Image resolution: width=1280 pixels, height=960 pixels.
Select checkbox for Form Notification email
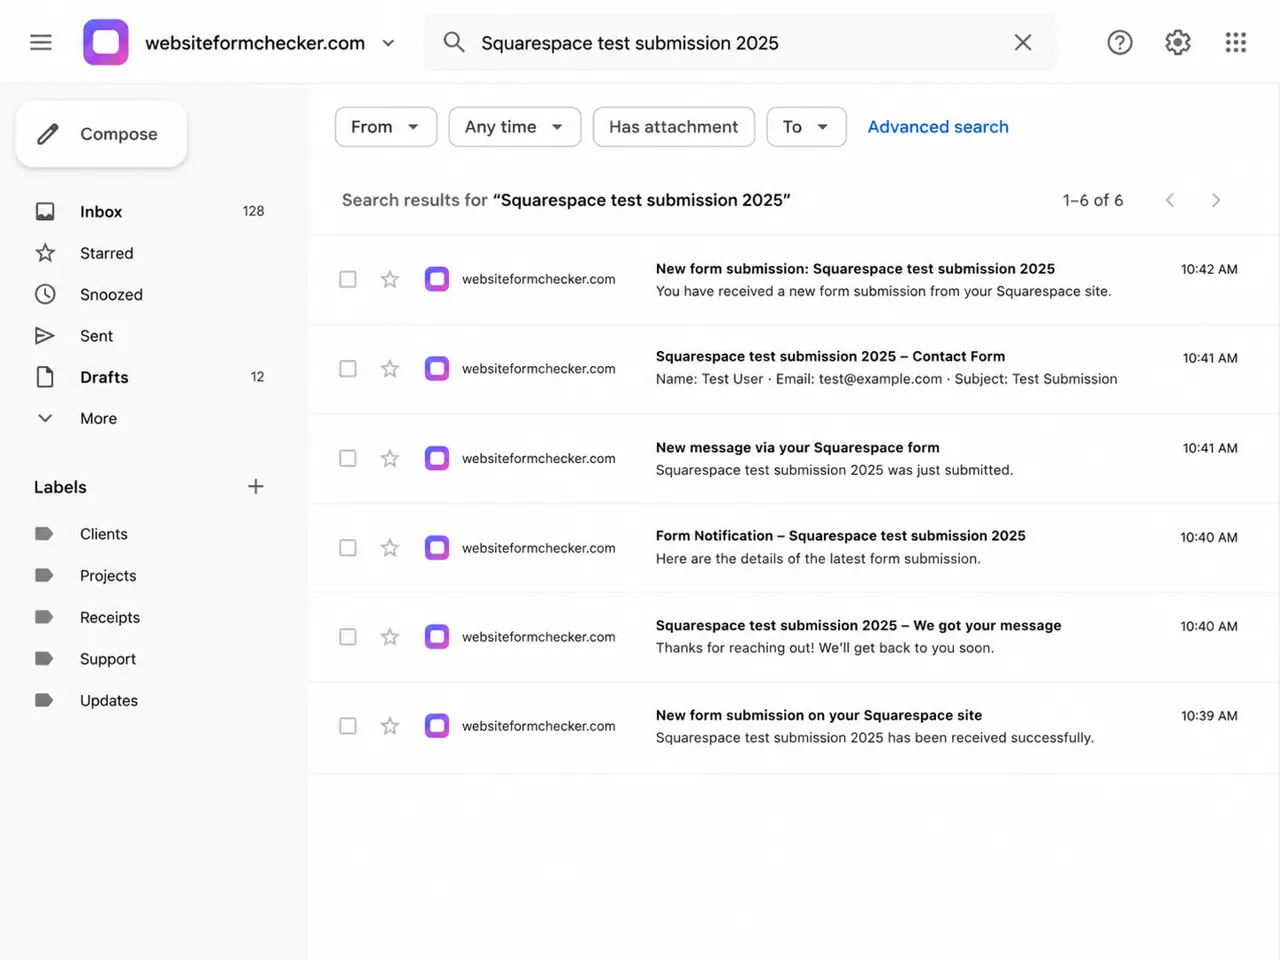(x=348, y=548)
